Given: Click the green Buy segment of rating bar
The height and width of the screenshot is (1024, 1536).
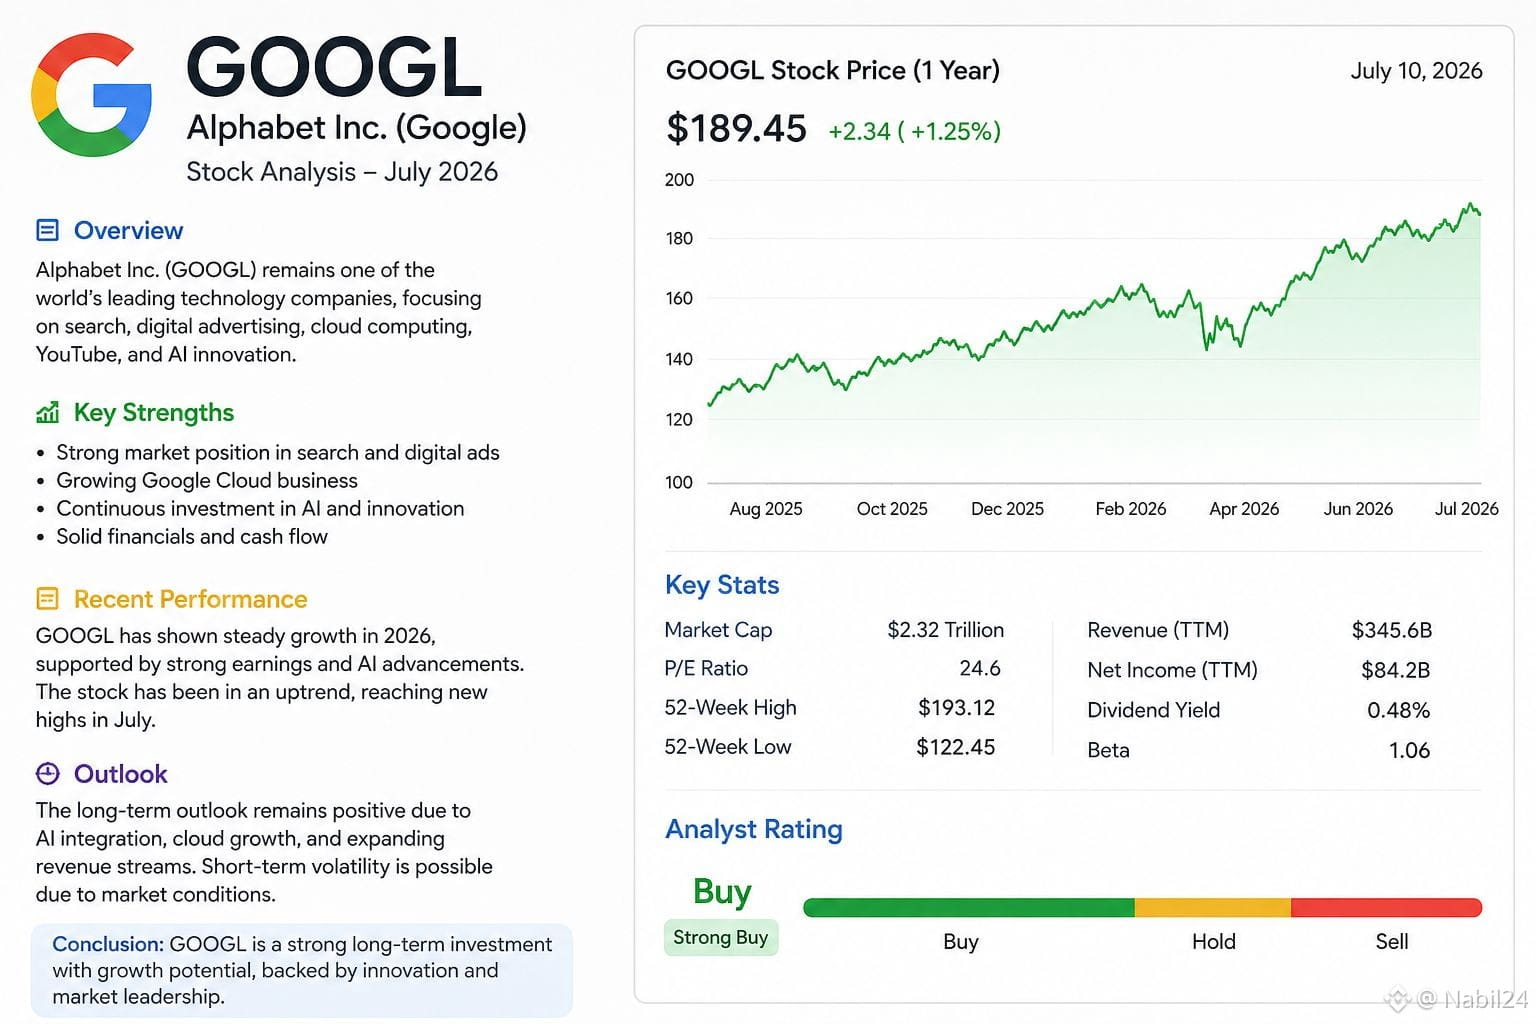Looking at the screenshot, I should tap(968, 908).
